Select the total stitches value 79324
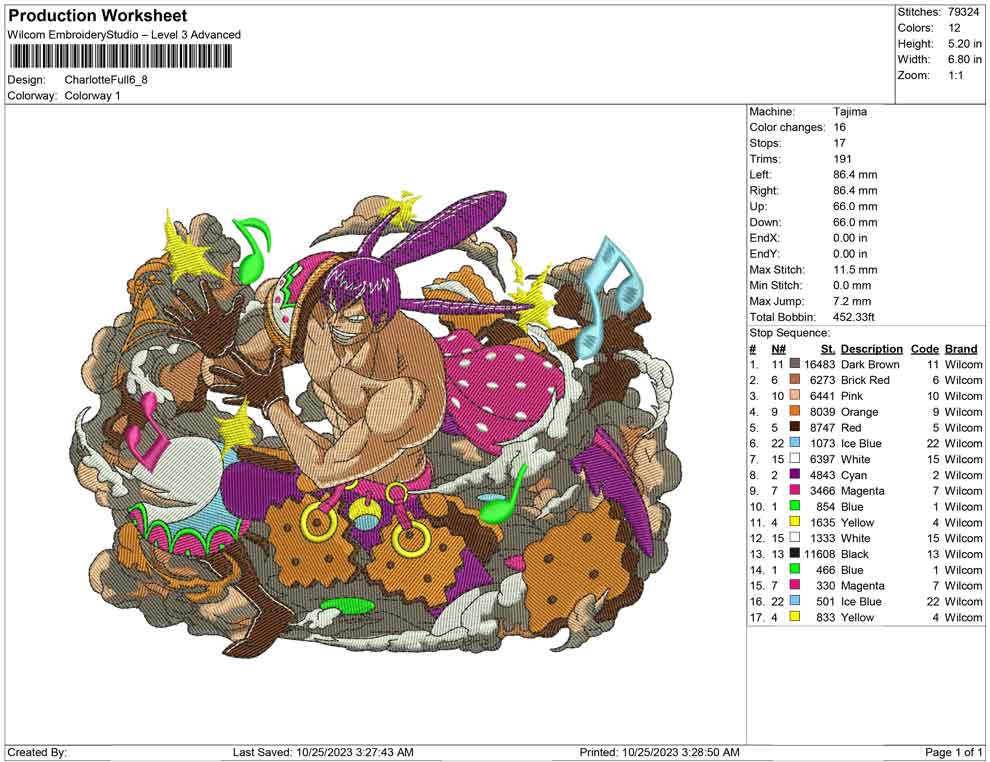The width and height of the screenshot is (990, 762). point(963,12)
